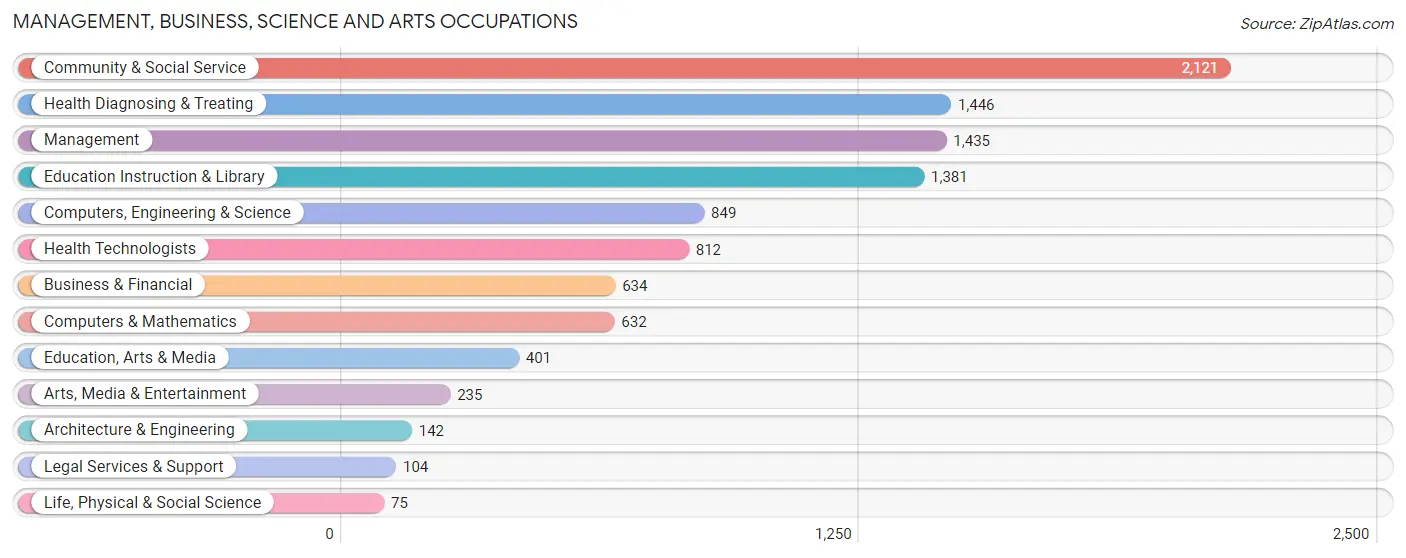Click the Computers, Engineering & Science label

167,213
